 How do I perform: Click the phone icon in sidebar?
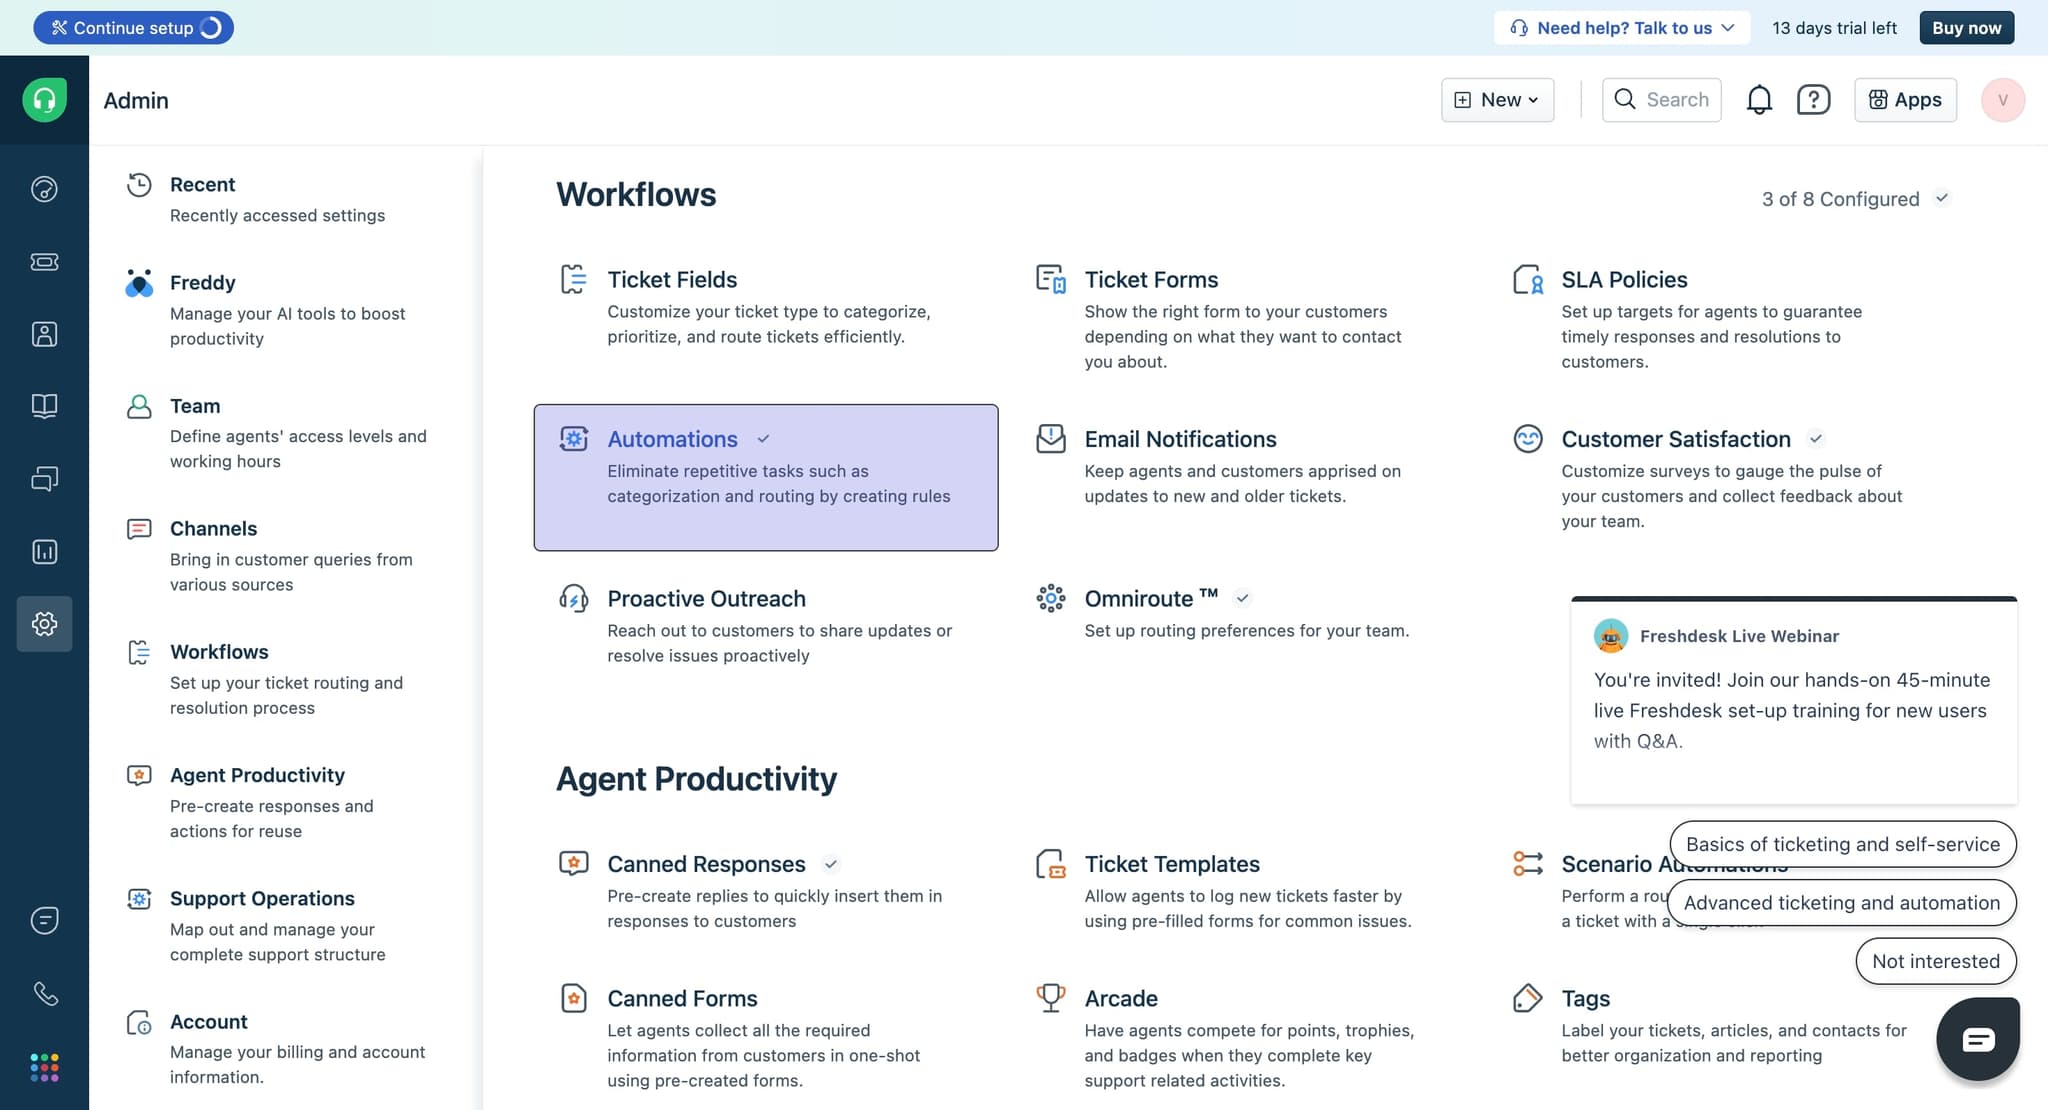pos(44,993)
